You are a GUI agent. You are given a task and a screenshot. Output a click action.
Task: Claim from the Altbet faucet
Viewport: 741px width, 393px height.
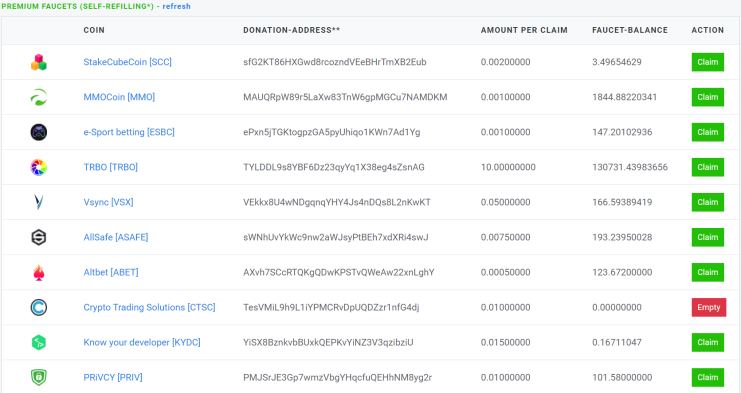707,272
